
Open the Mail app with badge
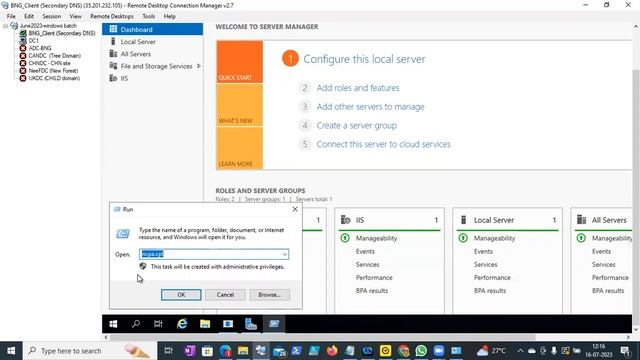coord(279,351)
